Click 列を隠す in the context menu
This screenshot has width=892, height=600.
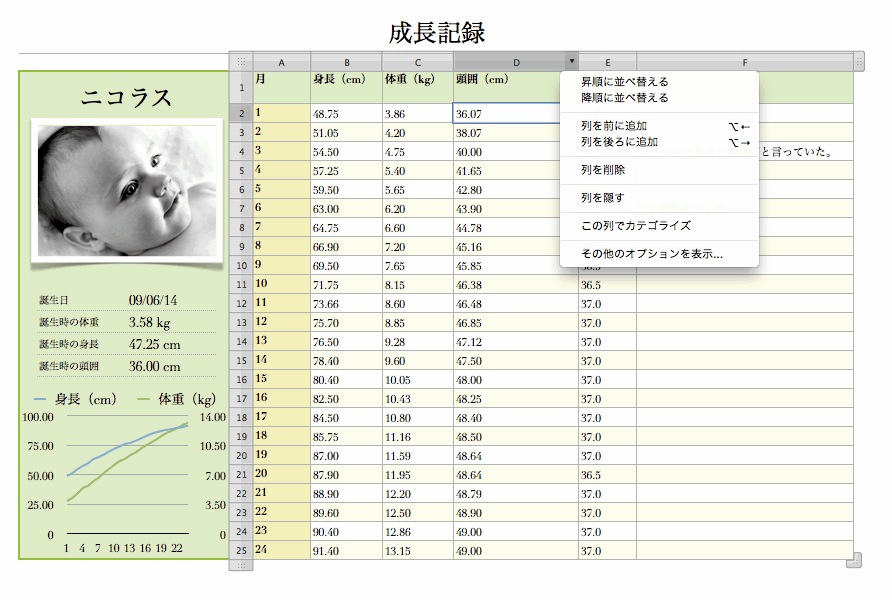(659, 198)
